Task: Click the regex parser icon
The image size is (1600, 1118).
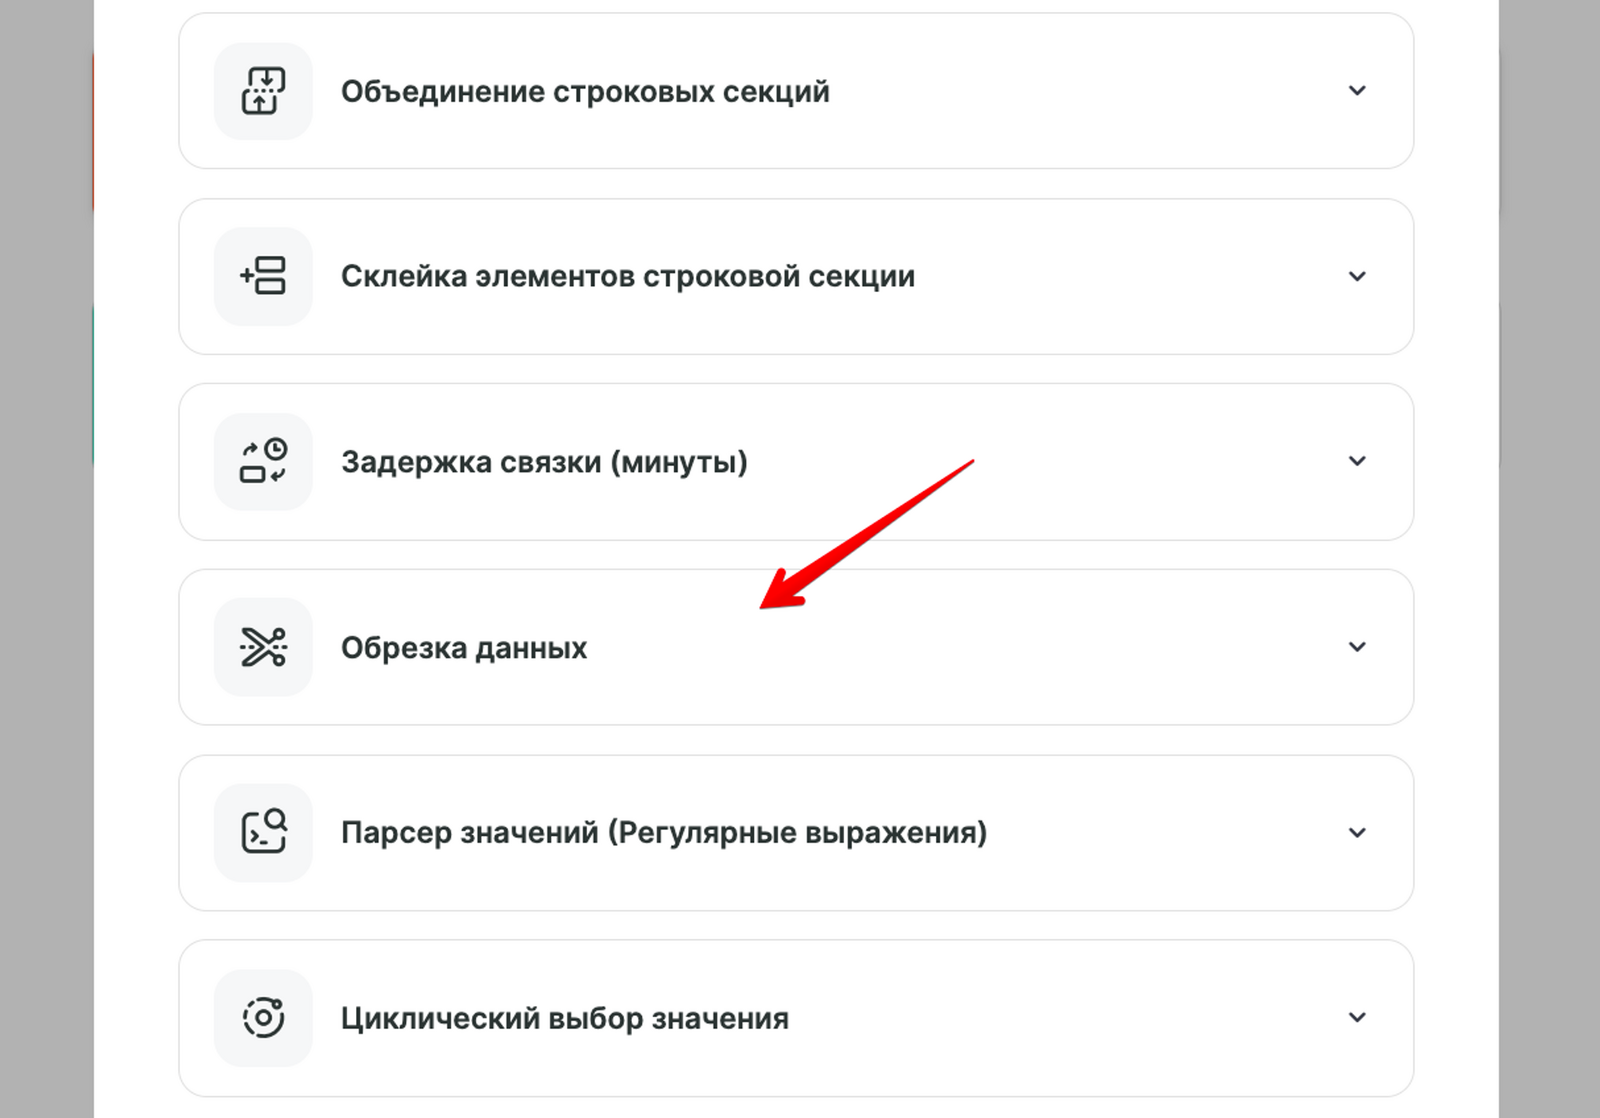Action: [x=263, y=832]
